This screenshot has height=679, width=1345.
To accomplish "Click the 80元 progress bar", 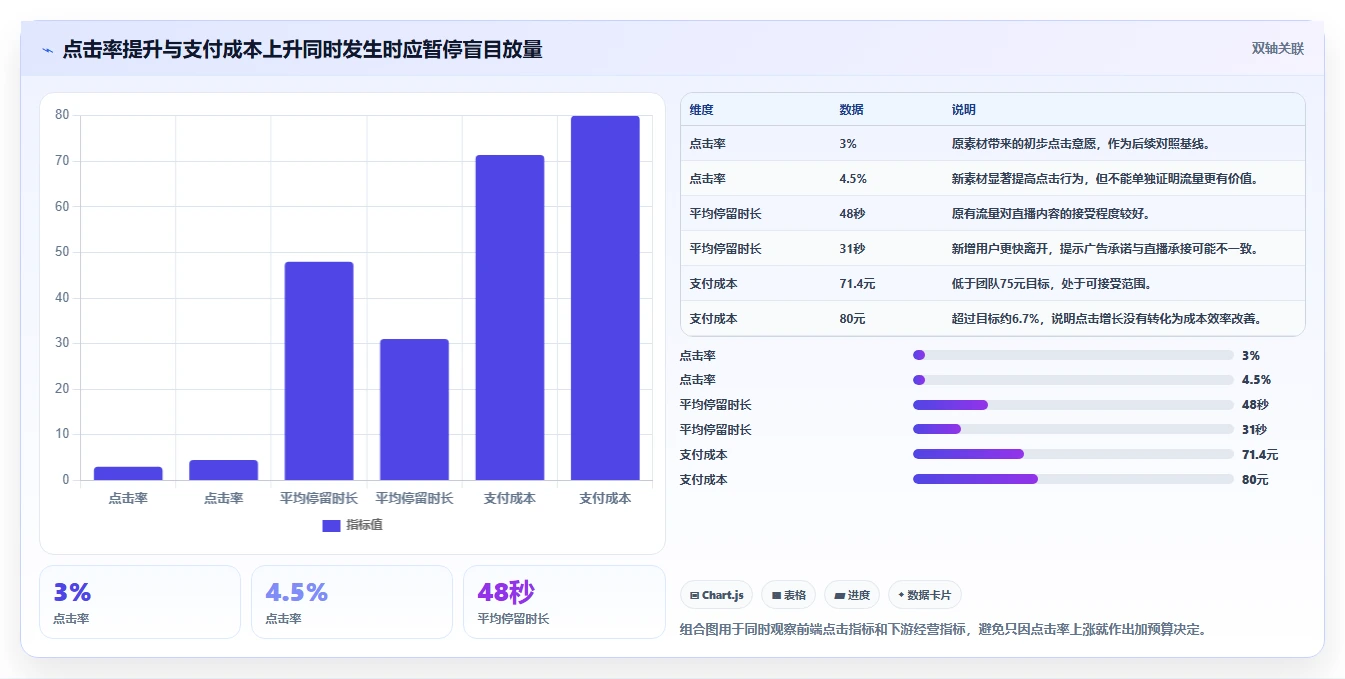I will point(1073,479).
